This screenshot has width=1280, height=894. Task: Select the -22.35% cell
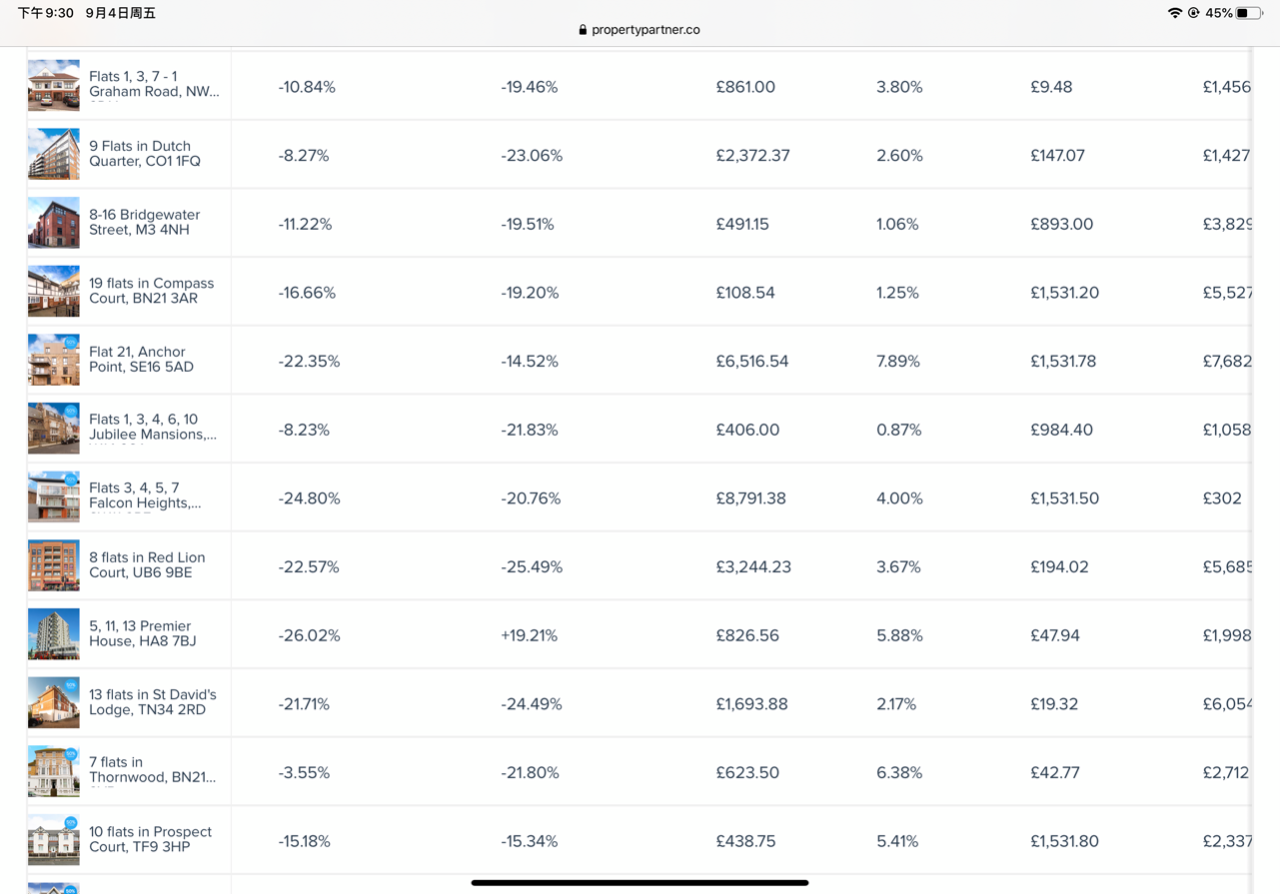tap(309, 361)
